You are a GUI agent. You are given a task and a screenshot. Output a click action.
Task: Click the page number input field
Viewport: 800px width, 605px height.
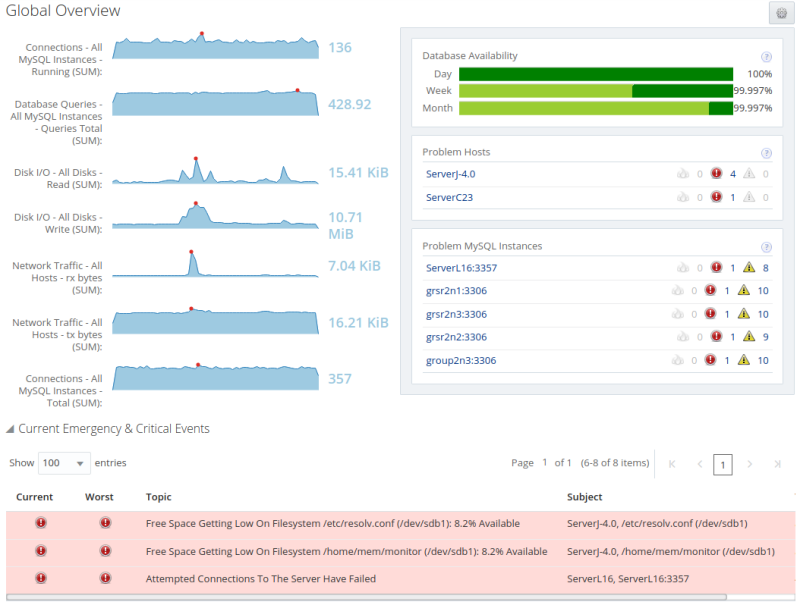coord(722,465)
